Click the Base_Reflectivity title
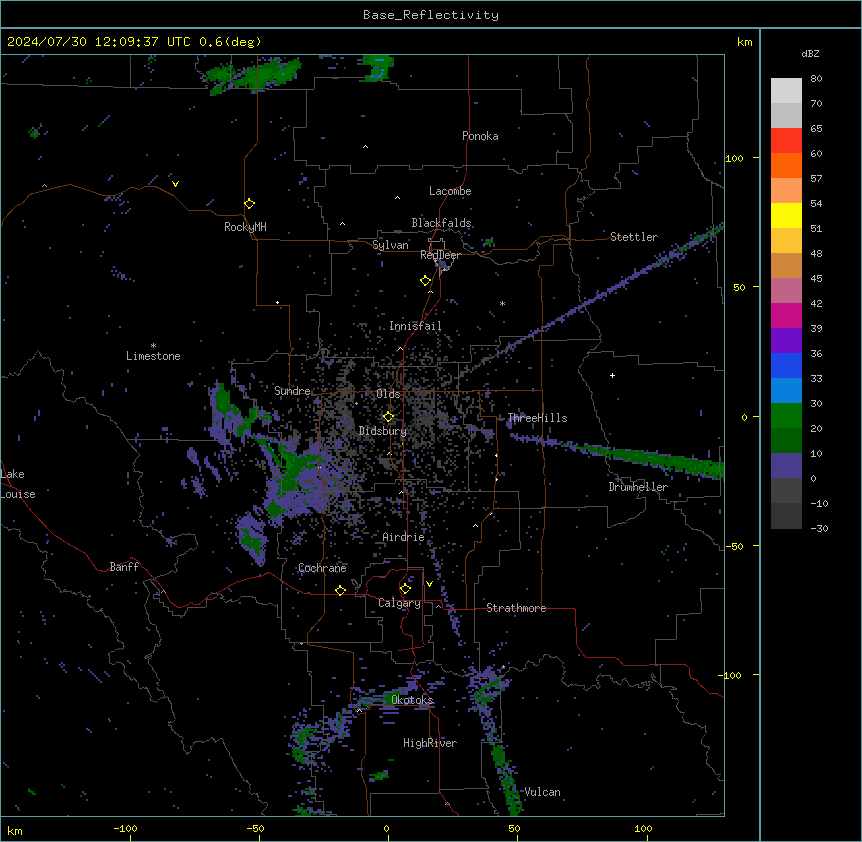The width and height of the screenshot is (862, 842). click(431, 15)
